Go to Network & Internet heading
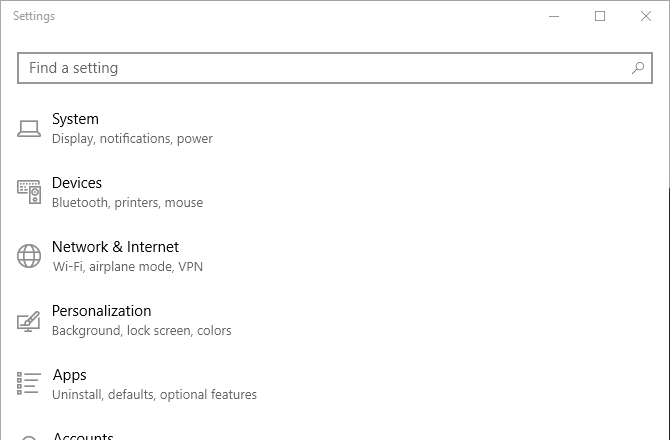This screenshot has height=440, width=670. 115,247
